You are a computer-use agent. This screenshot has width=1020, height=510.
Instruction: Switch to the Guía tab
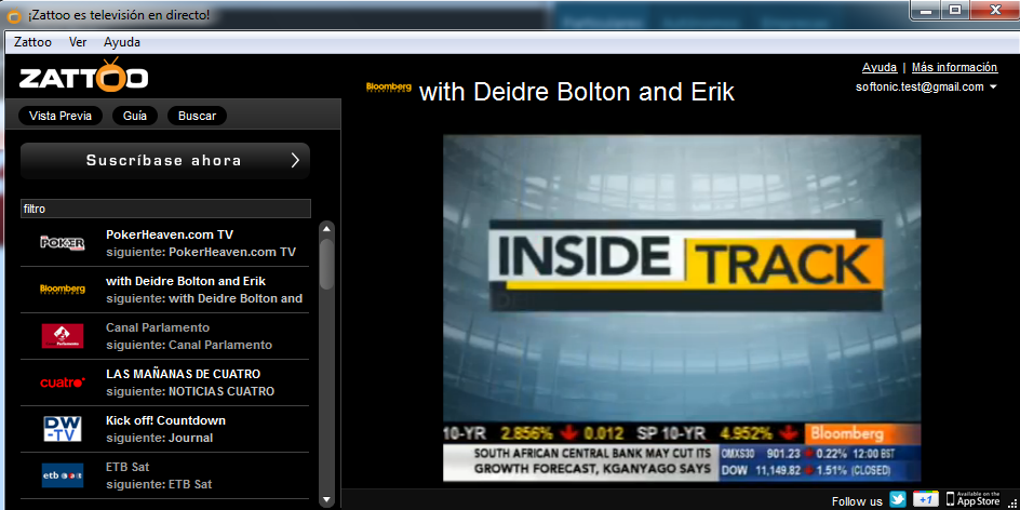point(135,116)
